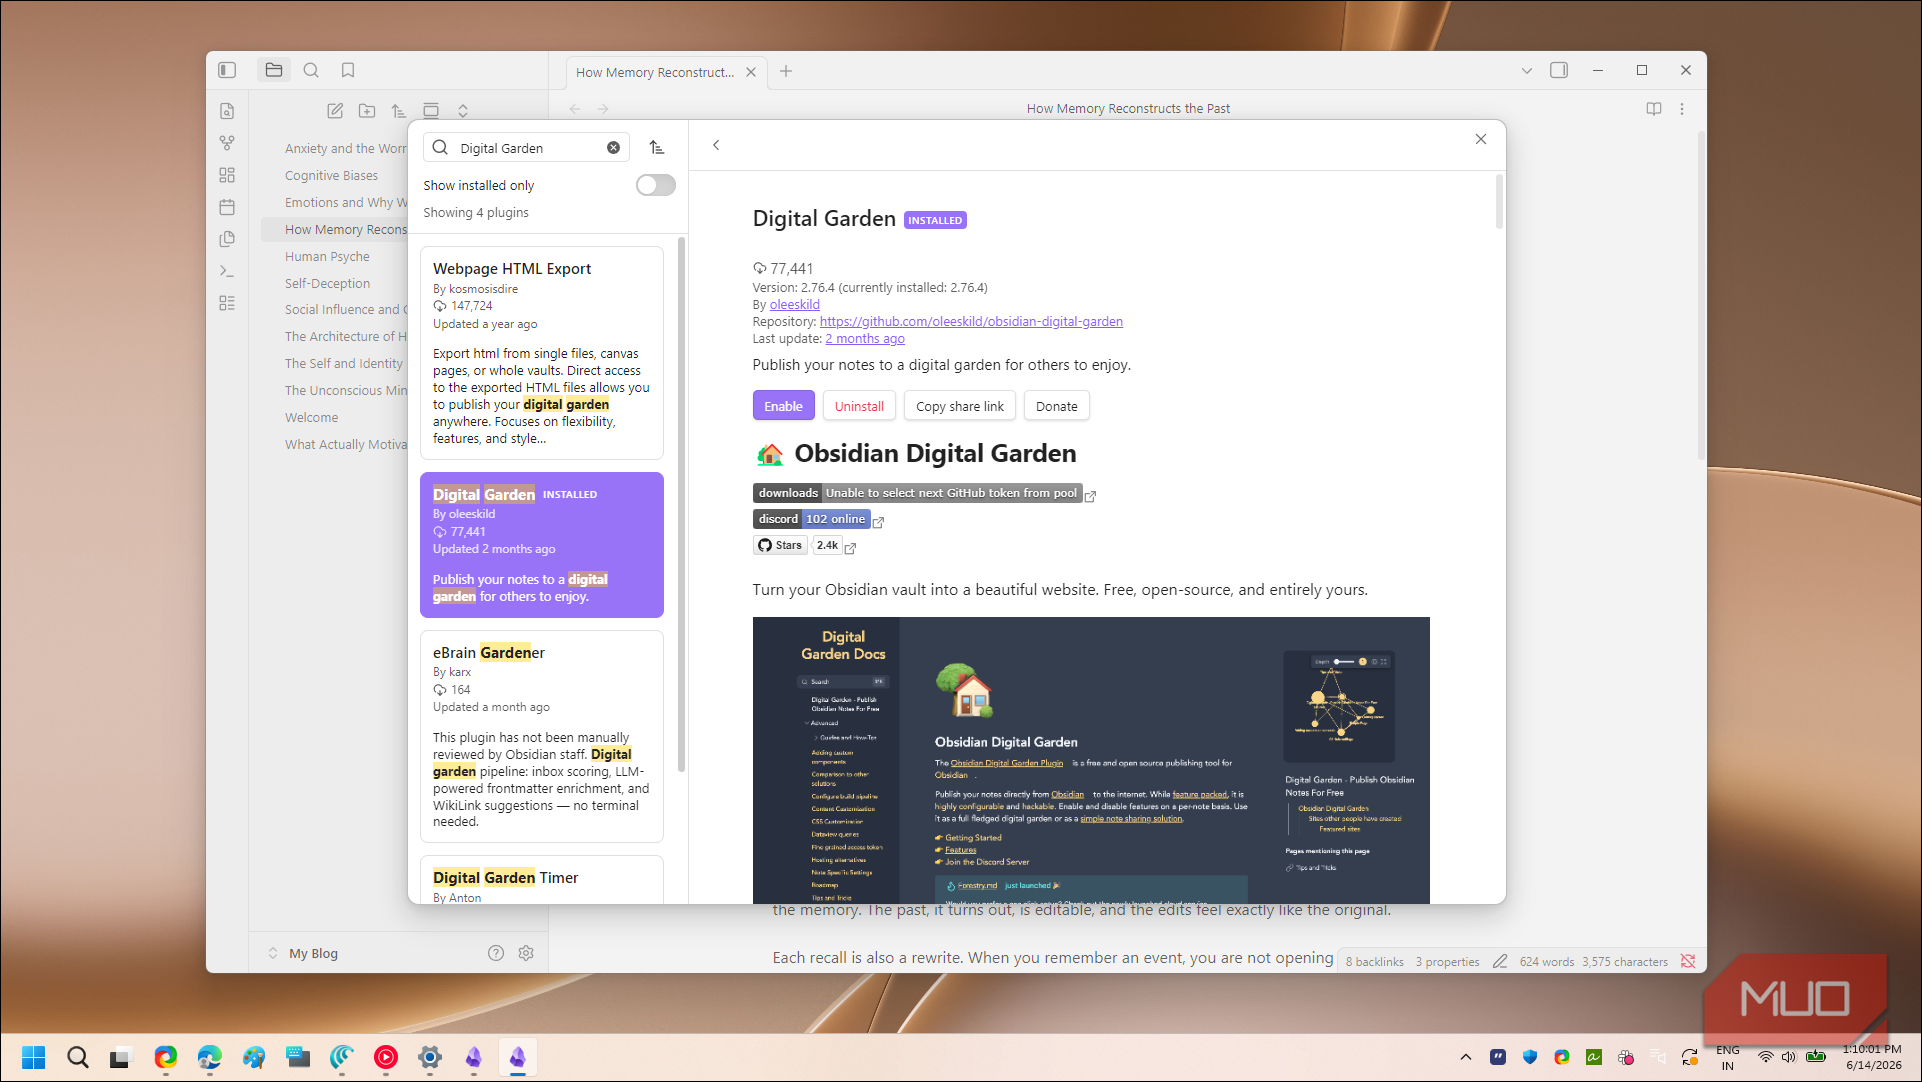Image resolution: width=1922 pixels, height=1082 pixels.
Task: Navigate back in note history
Action: click(x=575, y=109)
